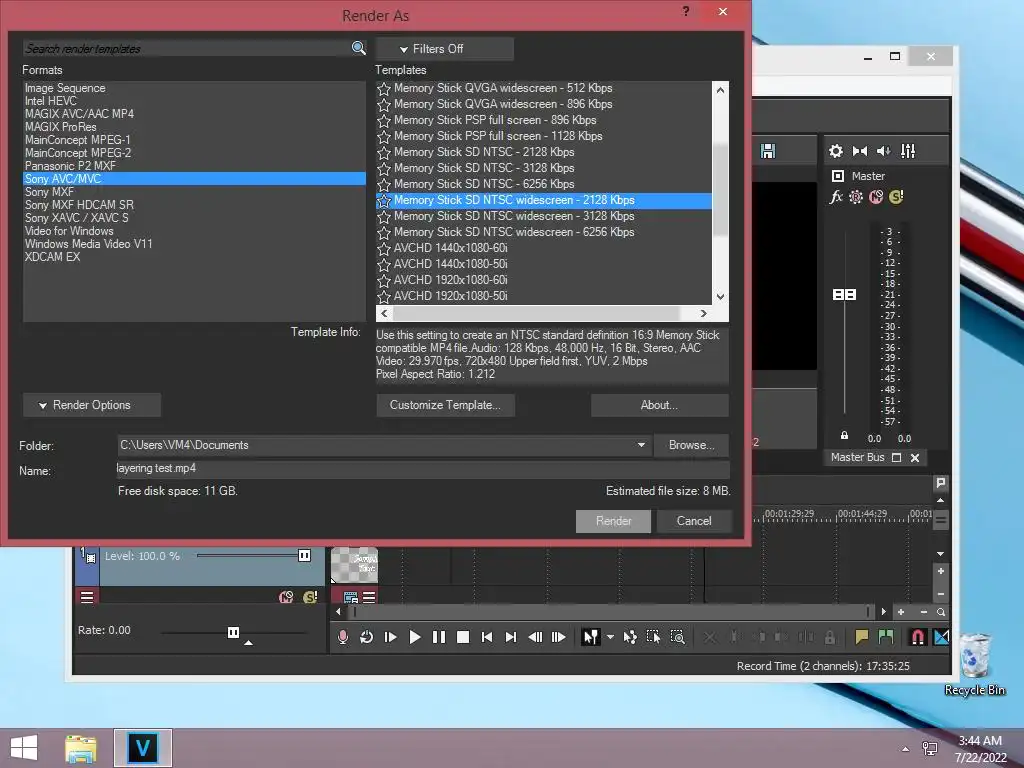
Task: Select the Zoom Edit tool
Action: click(678, 637)
